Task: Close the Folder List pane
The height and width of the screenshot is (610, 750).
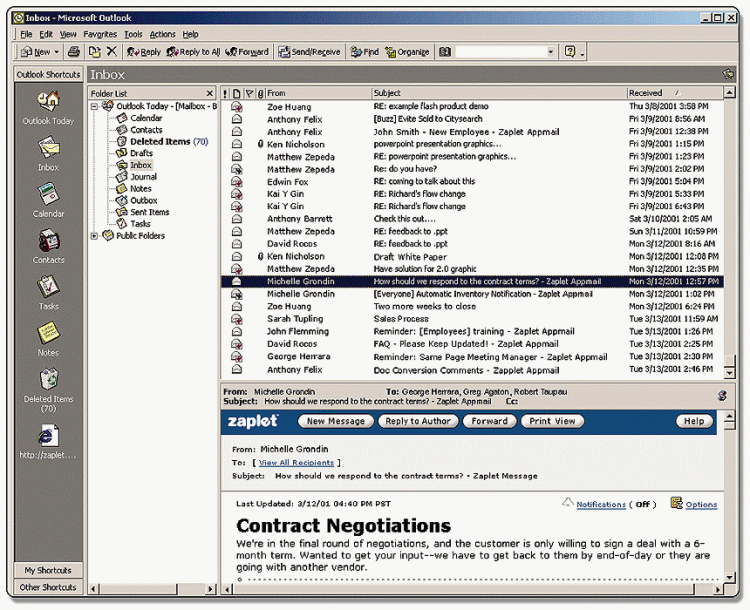Action: [210, 93]
